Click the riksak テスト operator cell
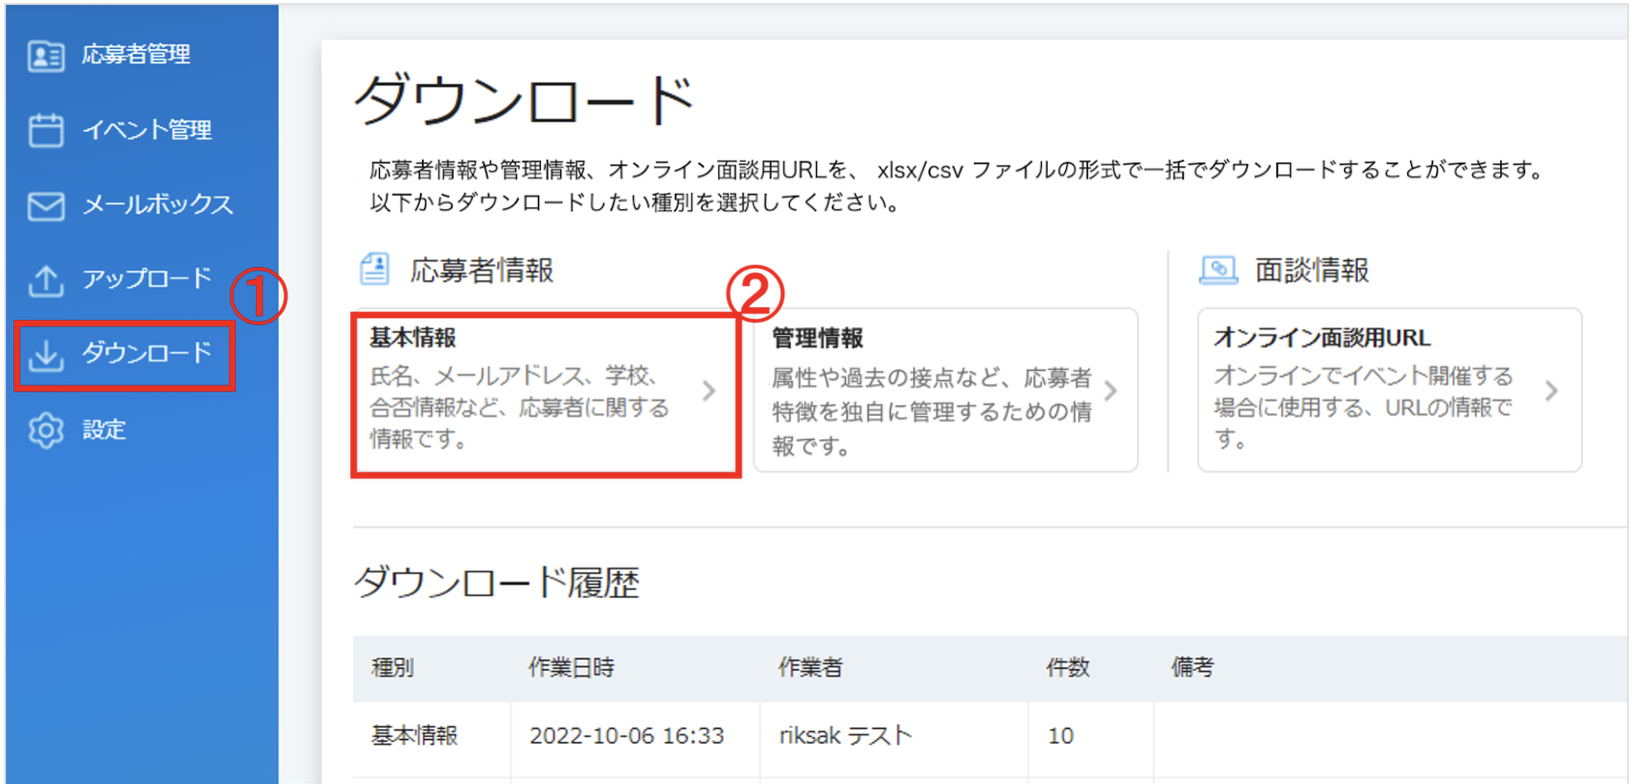 coord(846,736)
